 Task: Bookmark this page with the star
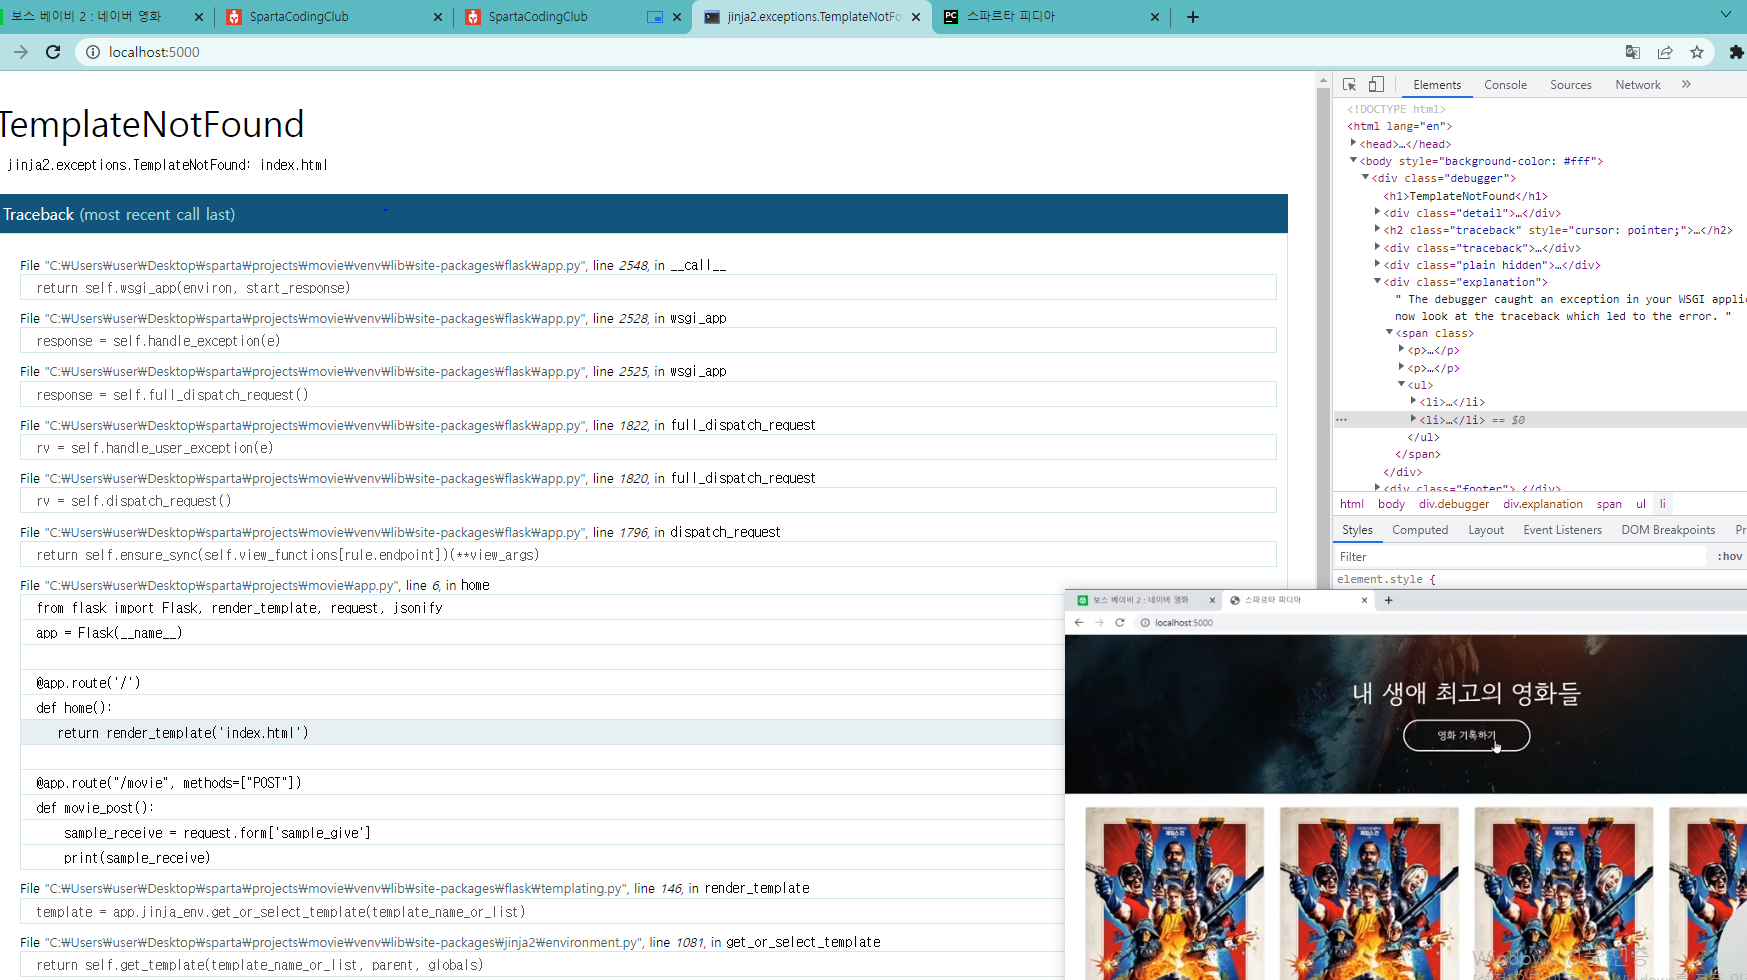[x=1697, y=52]
